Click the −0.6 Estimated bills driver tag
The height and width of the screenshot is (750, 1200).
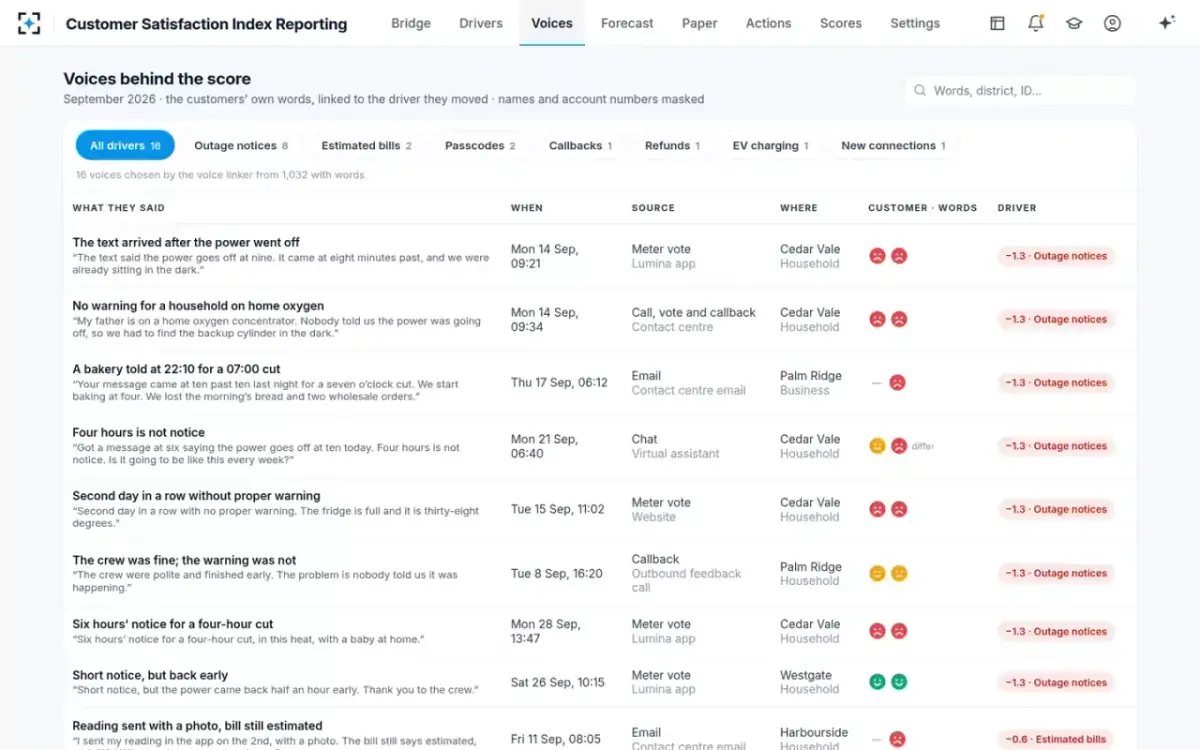(x=1056, y=739)
